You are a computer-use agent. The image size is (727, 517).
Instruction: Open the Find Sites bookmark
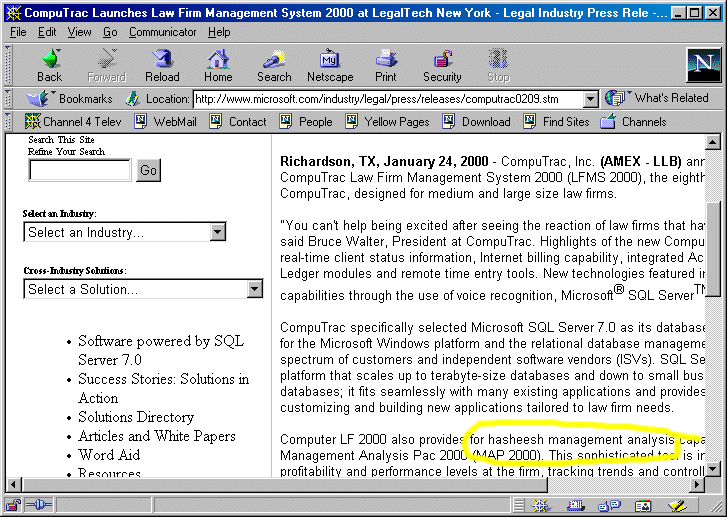(x=556, y=122)
